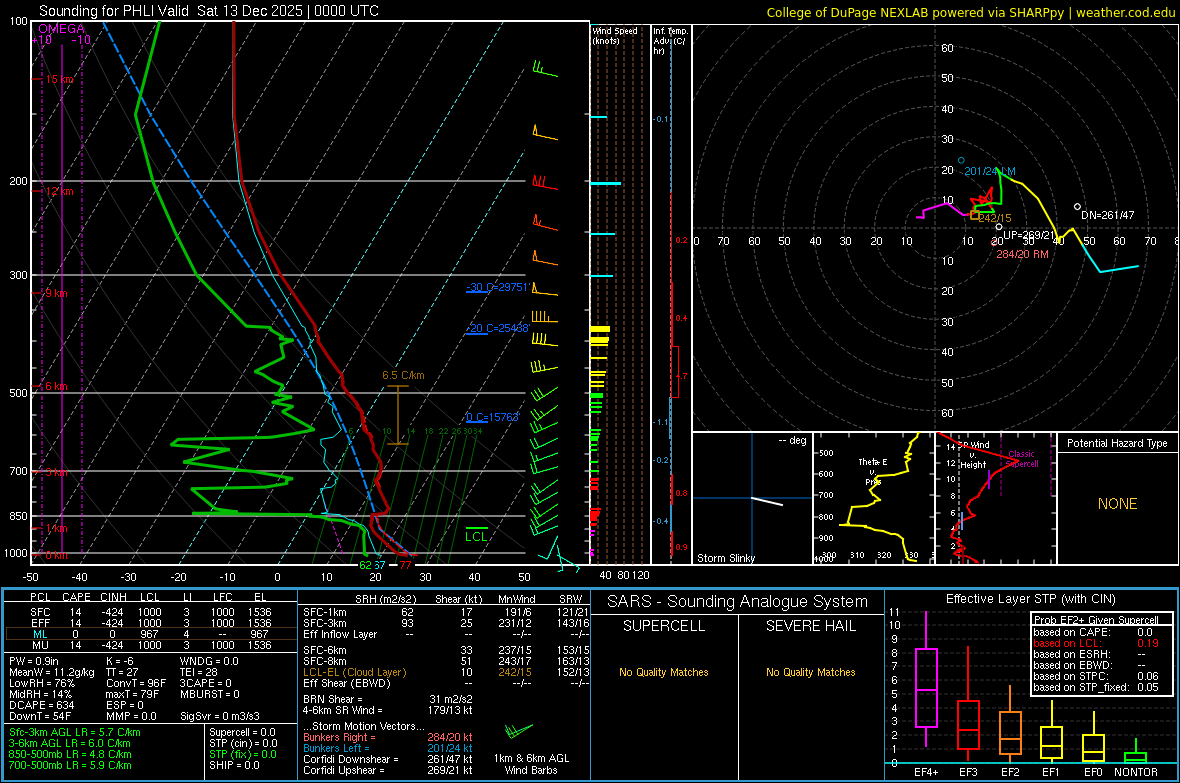Select the SFC-1km shear row
The width and height of the screenshot is (1180, 783).
point(446,612)
